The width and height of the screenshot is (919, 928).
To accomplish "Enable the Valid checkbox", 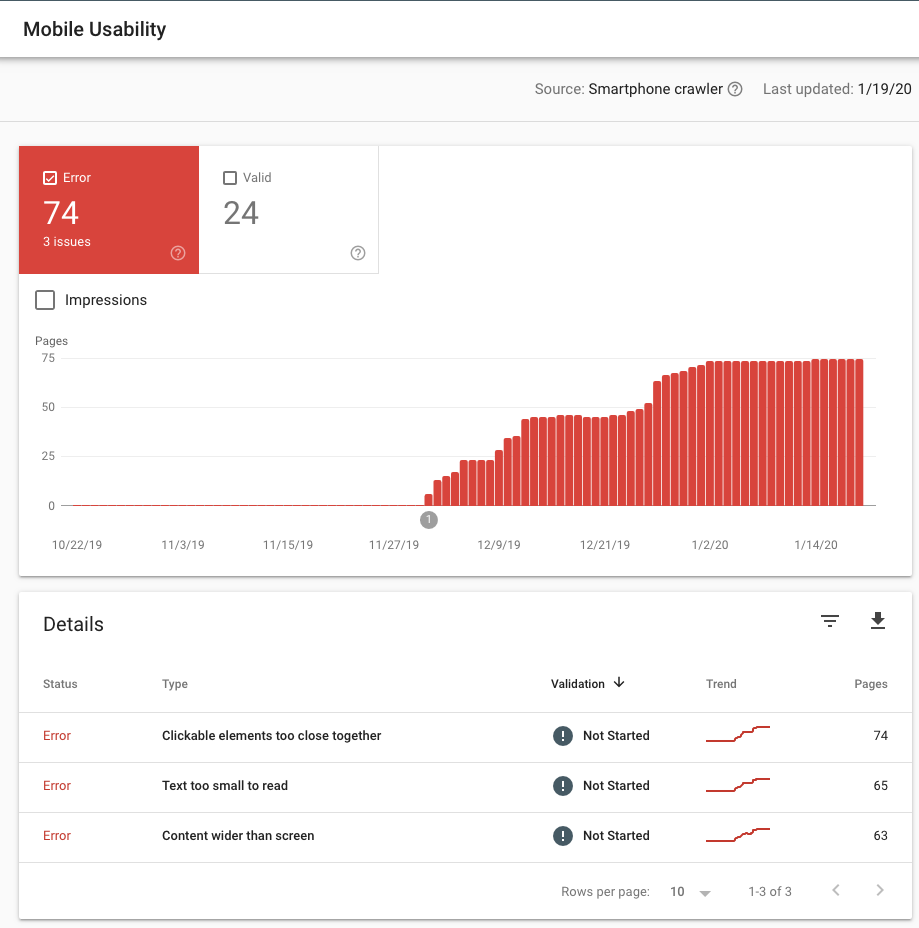I will [230, 178].
